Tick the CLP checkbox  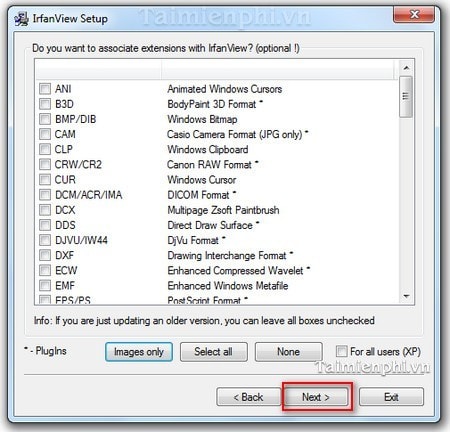pyautogui.click(x=45, y=149)
